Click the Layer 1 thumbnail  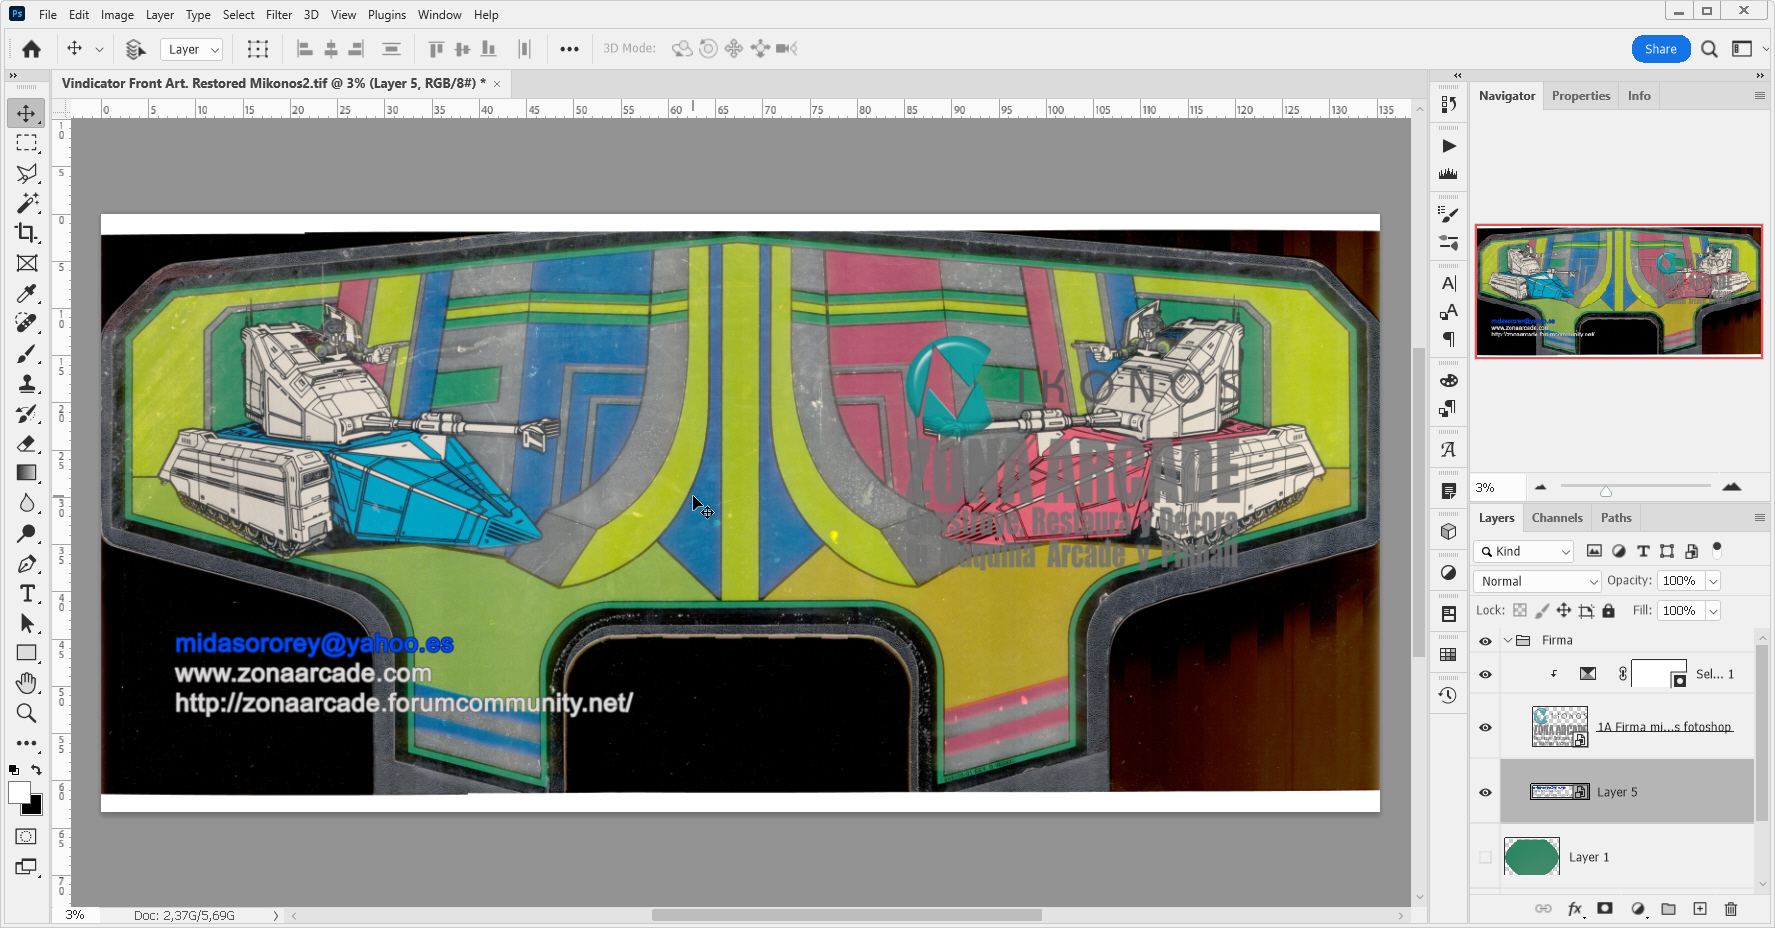tap(1531, 857)
